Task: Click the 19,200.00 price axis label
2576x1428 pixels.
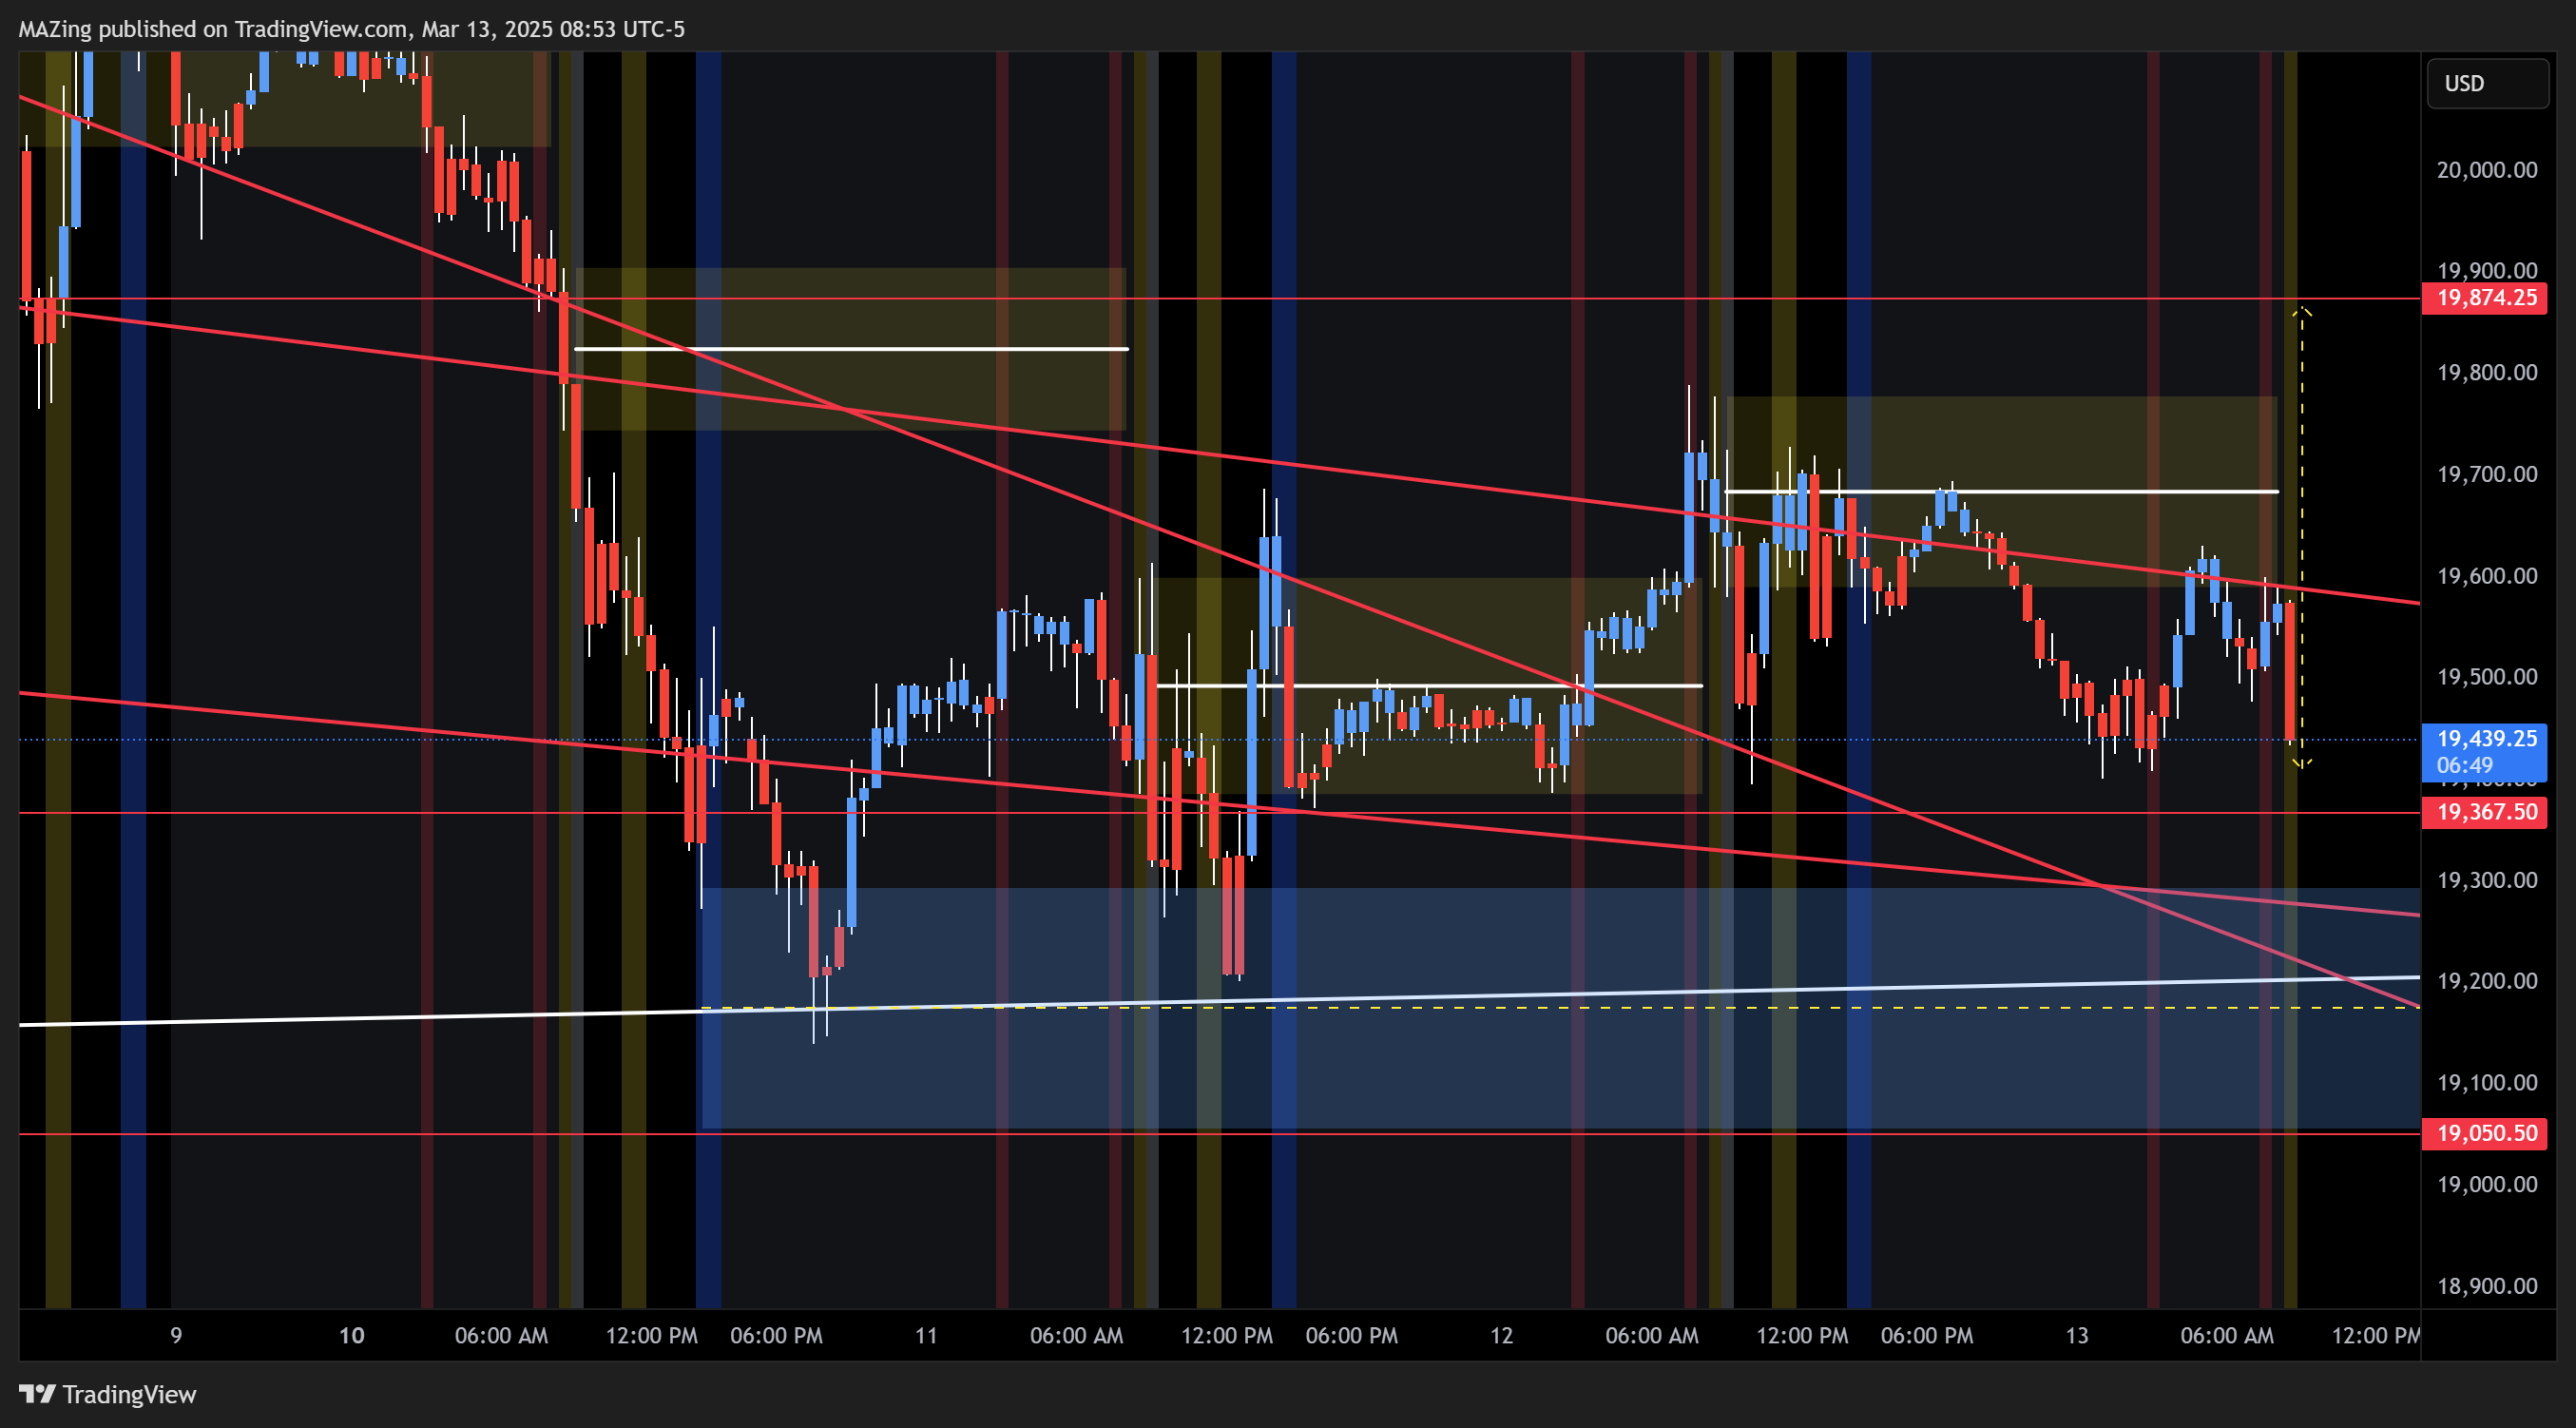Action: pos(2486,981)
